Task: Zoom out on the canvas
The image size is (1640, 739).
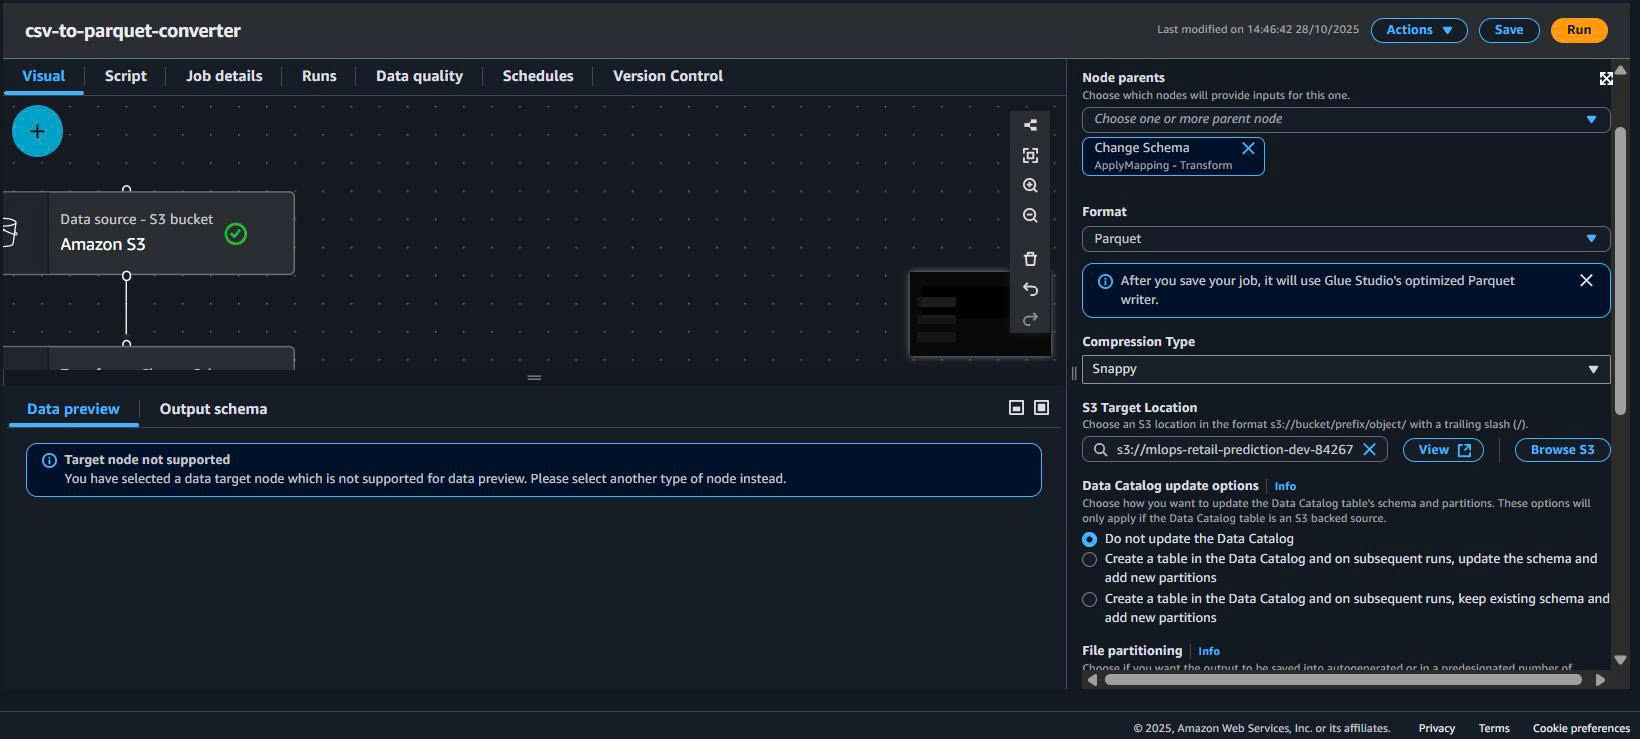Action: [1030, 216]
